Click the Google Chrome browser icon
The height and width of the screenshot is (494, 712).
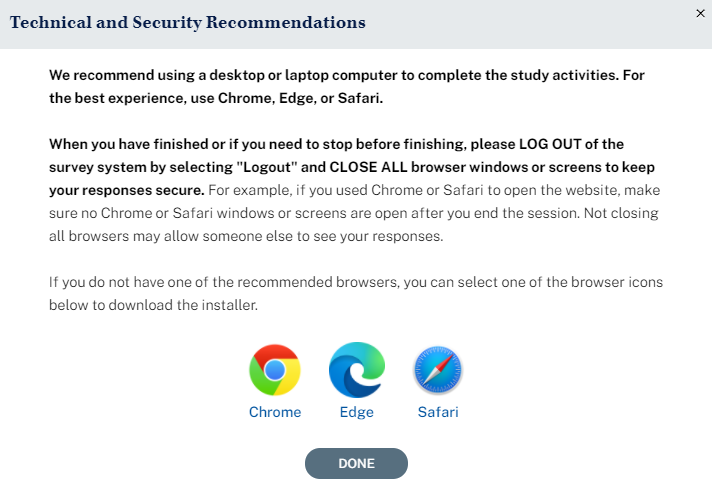coord(274,371)
